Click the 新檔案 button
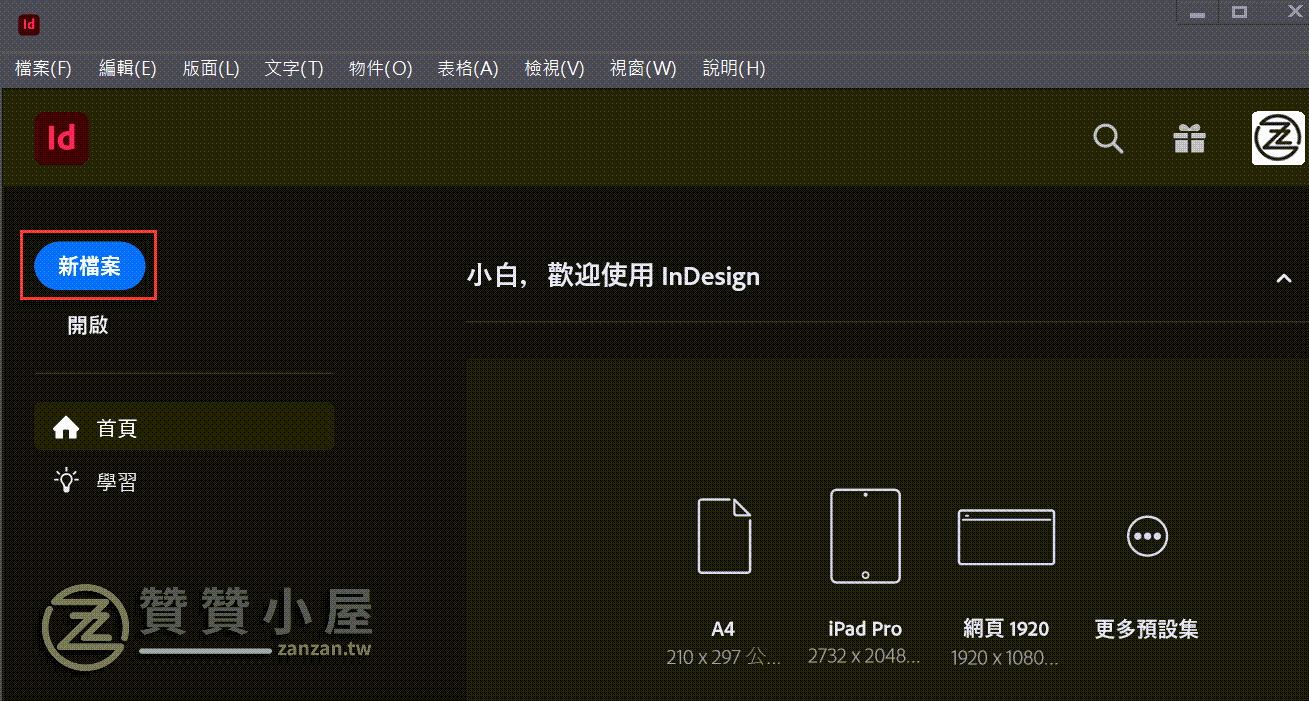This screenshot has height=701, width=1309. point(90,266)
